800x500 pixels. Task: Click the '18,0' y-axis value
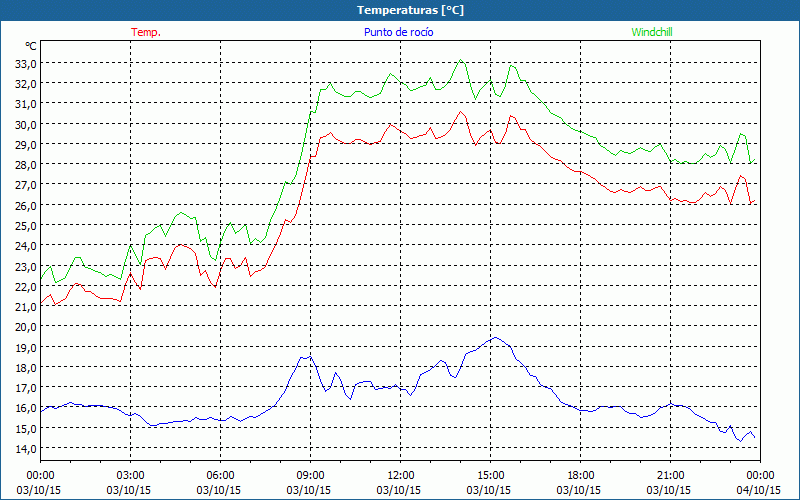[26, 368]
